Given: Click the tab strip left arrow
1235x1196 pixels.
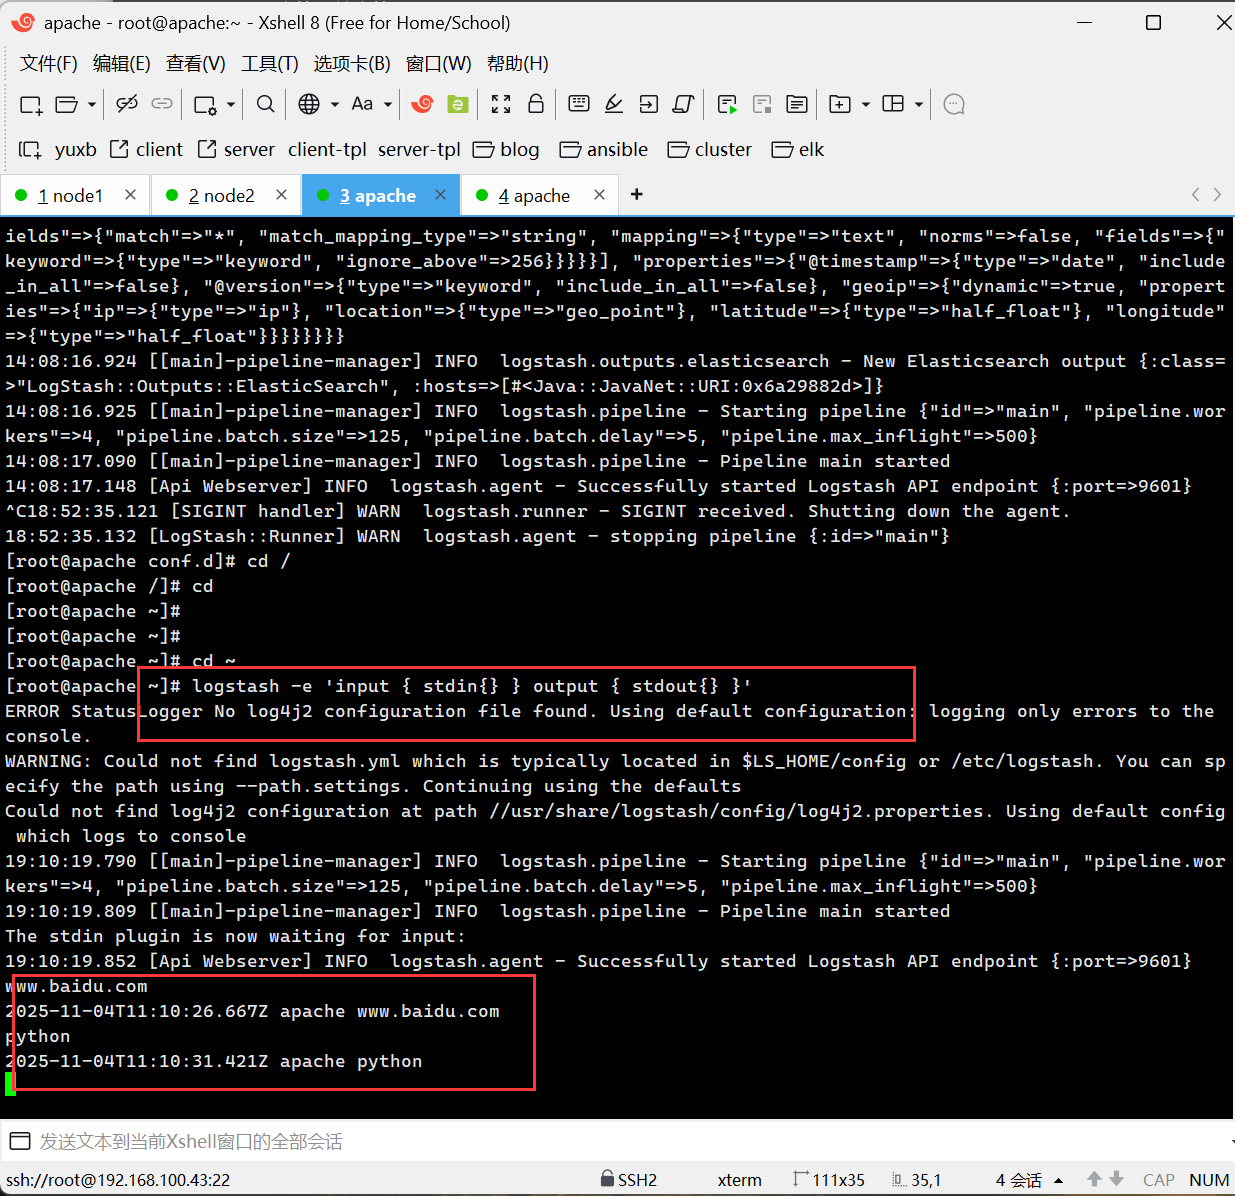Looking at the screenshot, I should point(1196,194).
